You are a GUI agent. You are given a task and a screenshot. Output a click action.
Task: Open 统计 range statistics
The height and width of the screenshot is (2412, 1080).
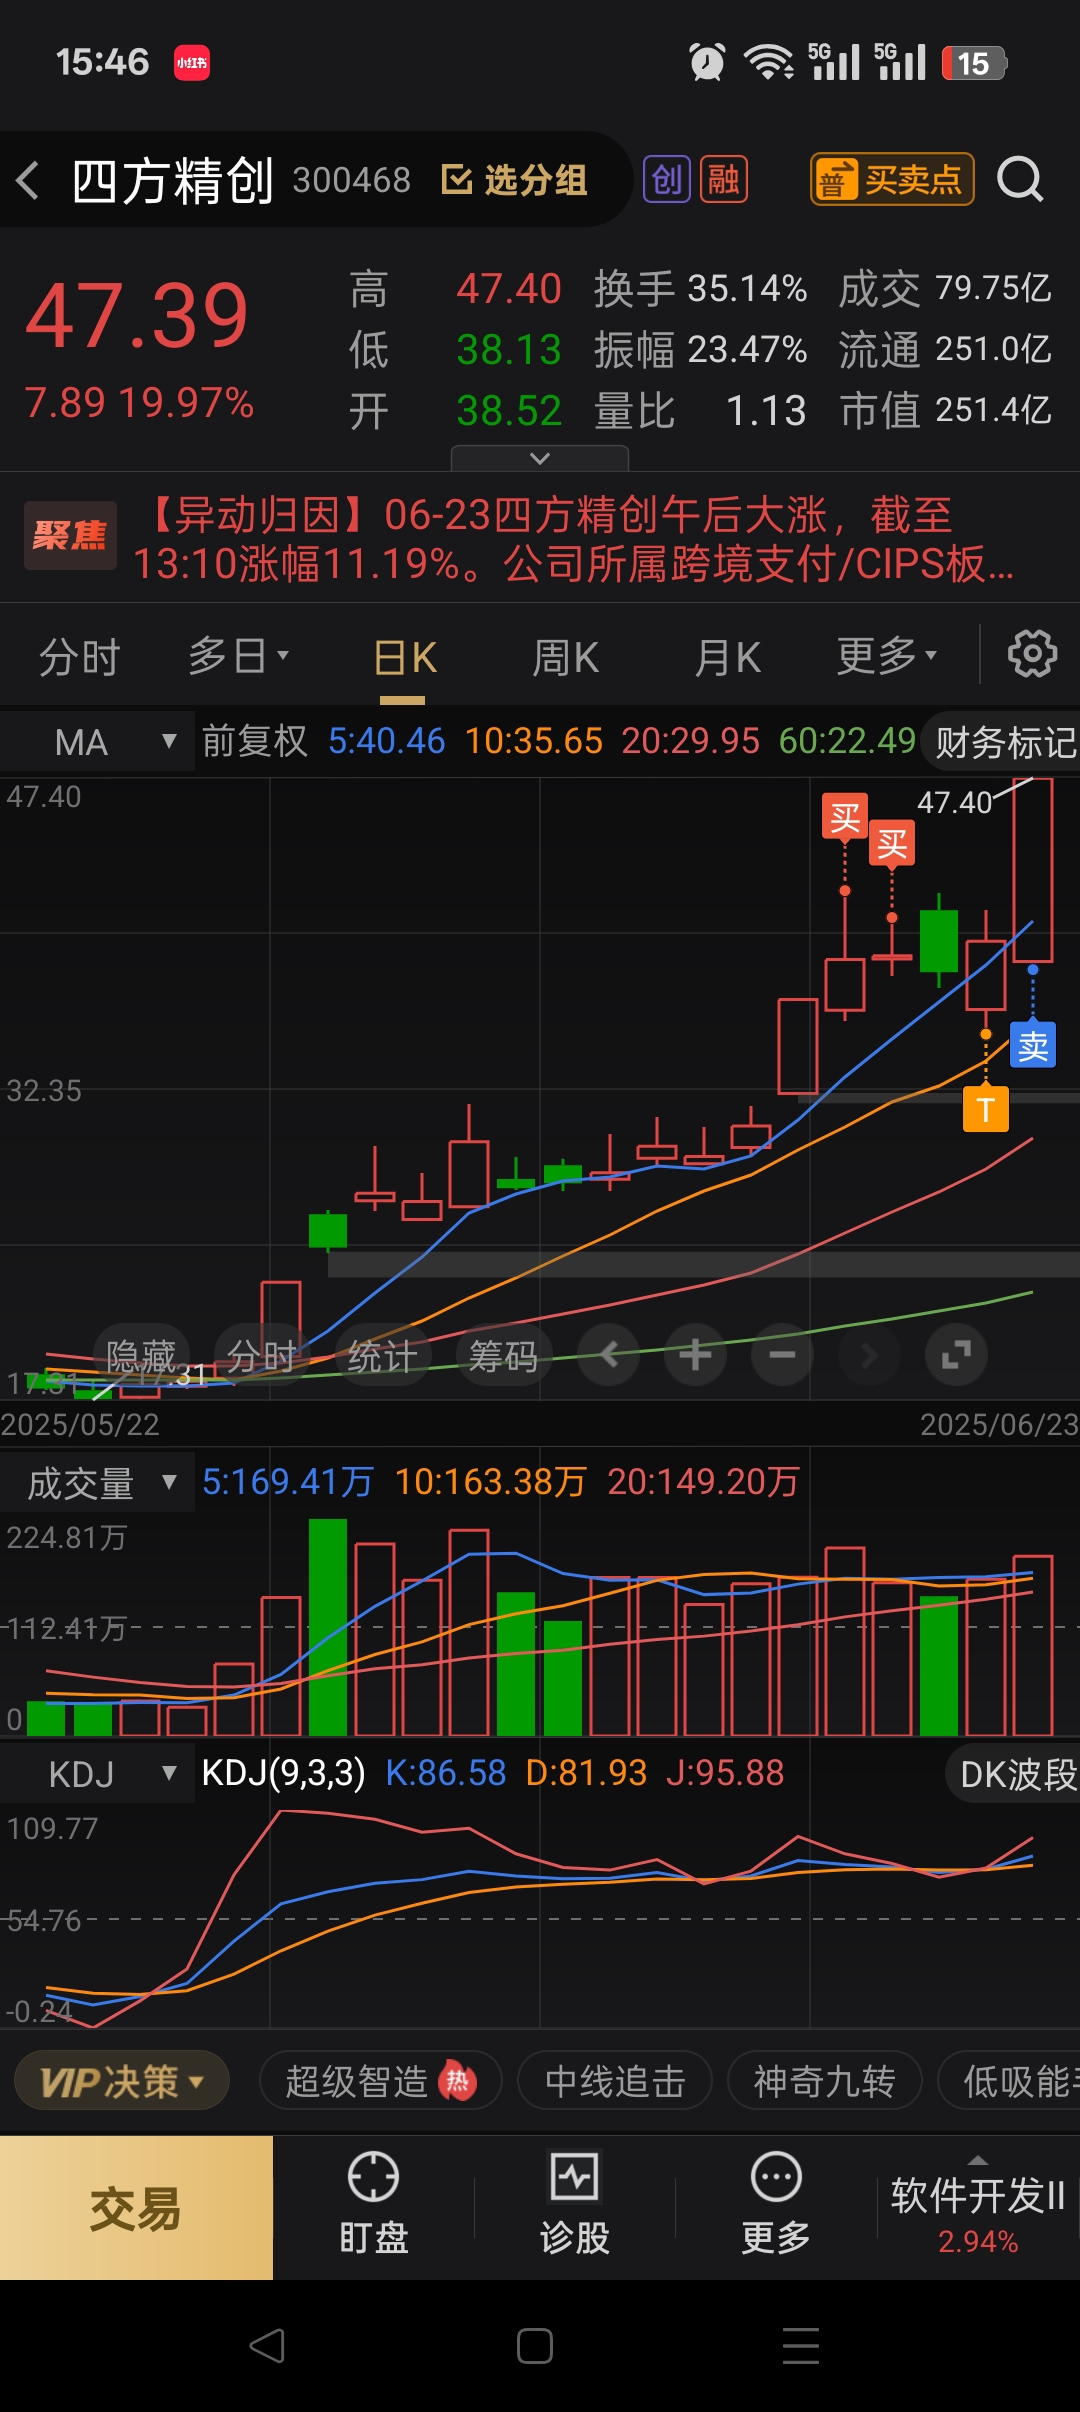[382, 1356]
